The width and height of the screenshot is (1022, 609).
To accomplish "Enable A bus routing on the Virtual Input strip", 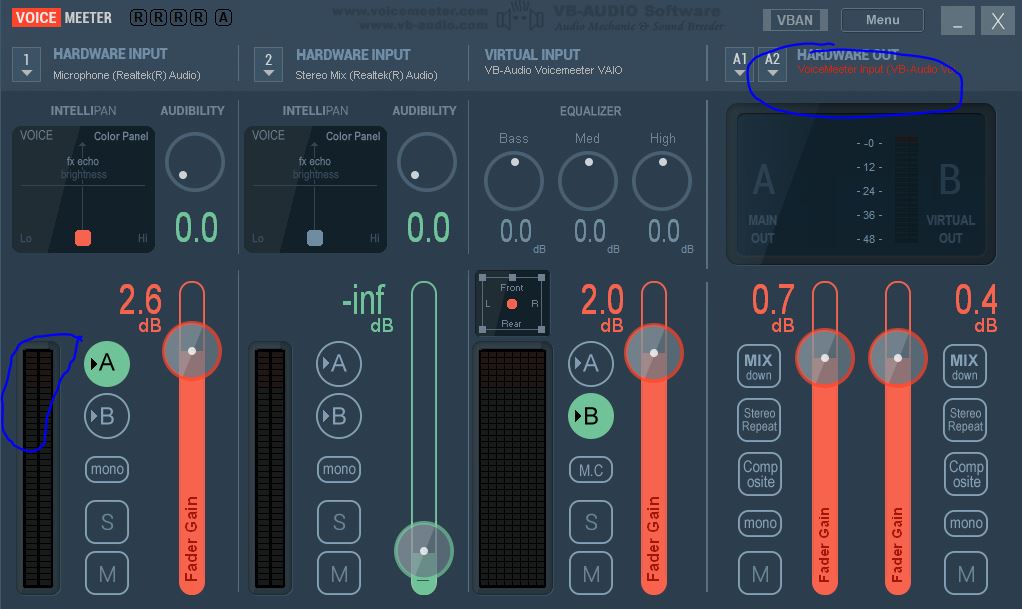I will (x=591, y=363).
